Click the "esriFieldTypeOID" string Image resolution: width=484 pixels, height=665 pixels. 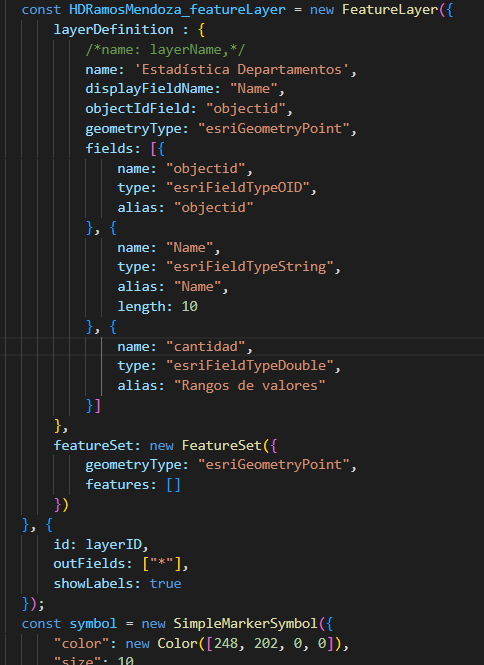238,188
